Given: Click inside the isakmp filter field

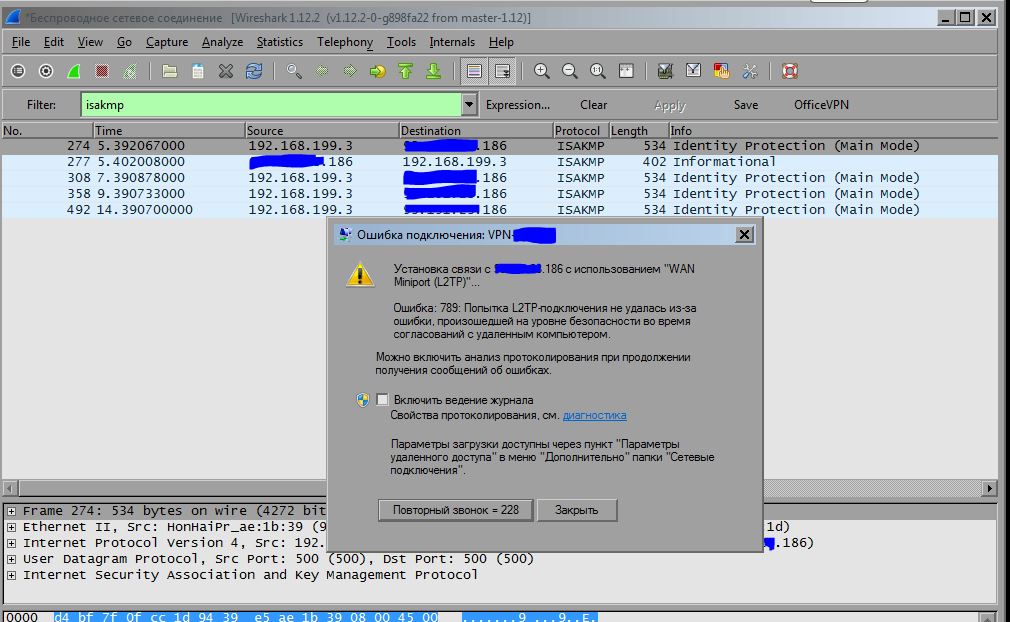Looking at the screenshot, I should click(271, 105).
